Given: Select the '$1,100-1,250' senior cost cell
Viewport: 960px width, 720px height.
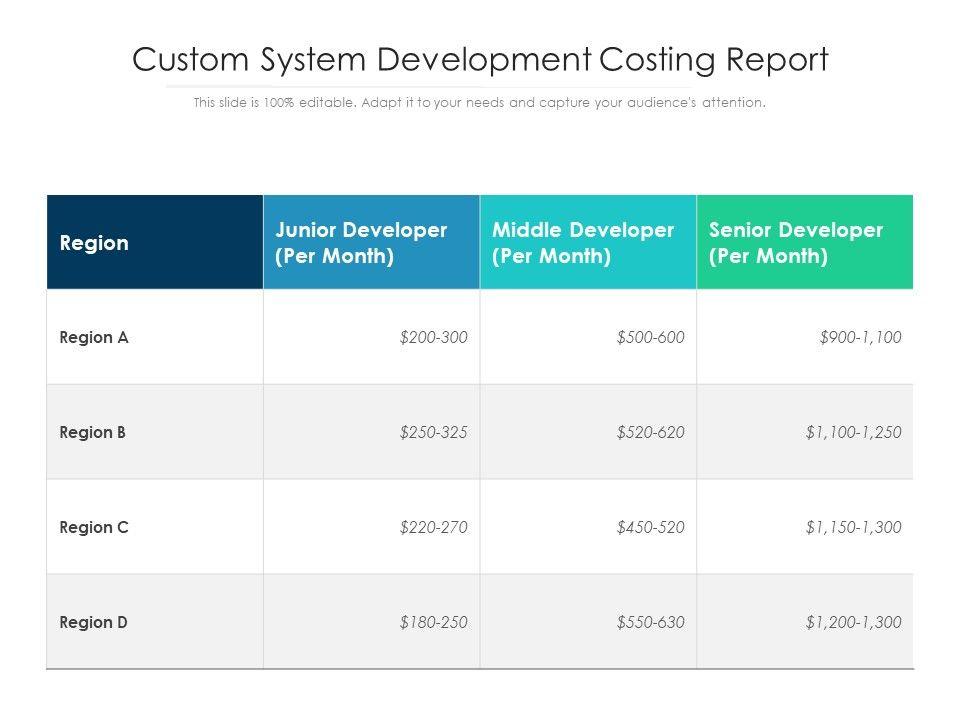Looking at the screenshot, I should click(x=853, y=433).
